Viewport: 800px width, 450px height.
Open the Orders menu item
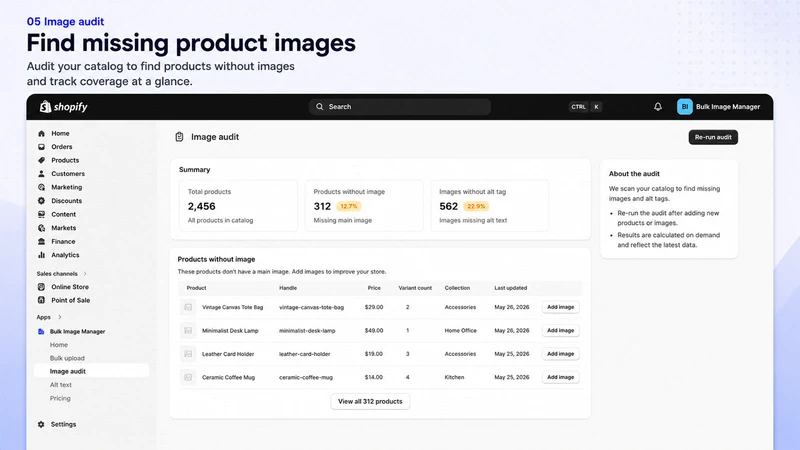pyautogui.click(x=62, y=147)
